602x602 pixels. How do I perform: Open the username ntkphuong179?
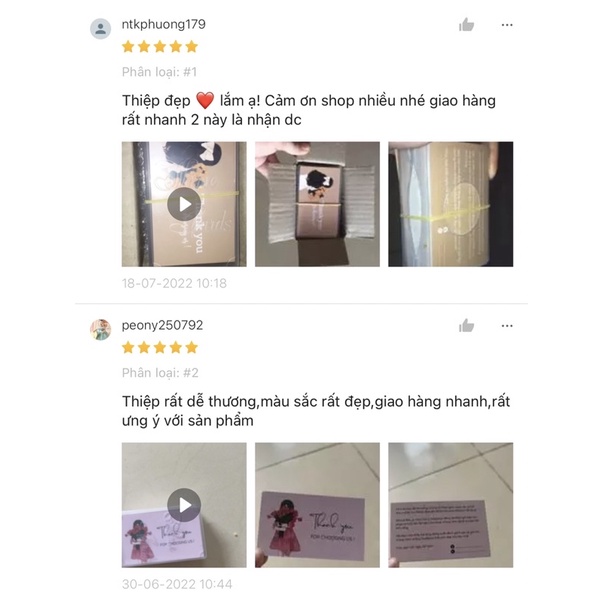[x=164, y=24]
